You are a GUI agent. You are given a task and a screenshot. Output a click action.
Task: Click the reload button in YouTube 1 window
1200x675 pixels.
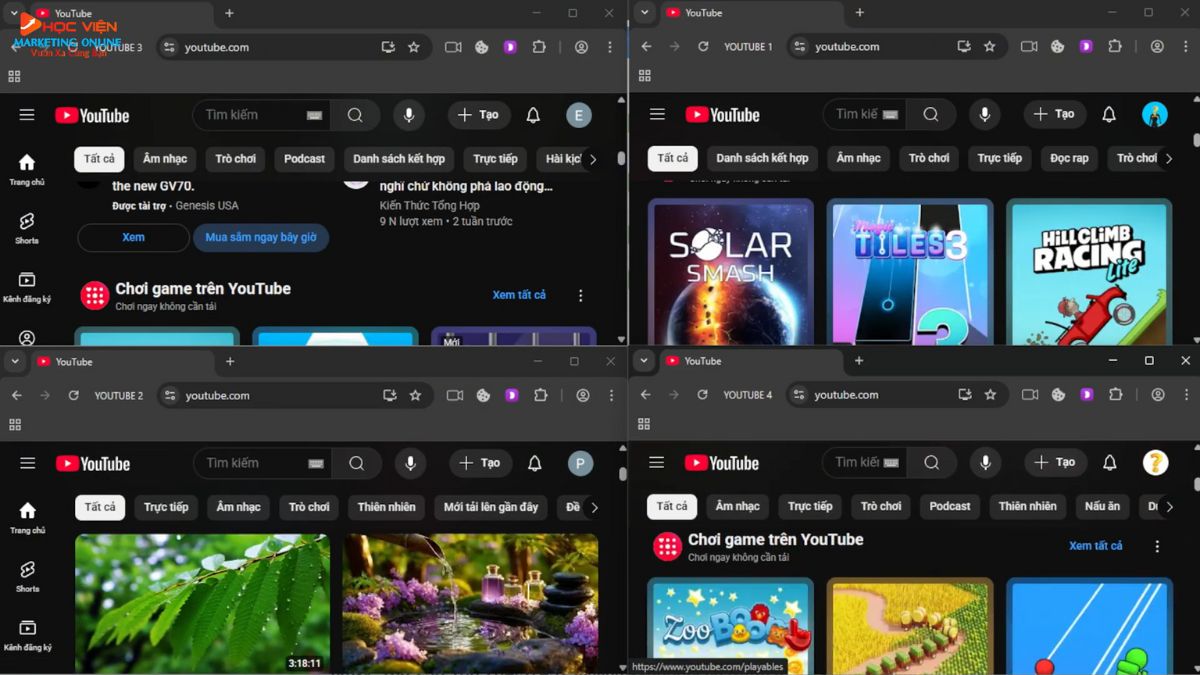point(703,46)
